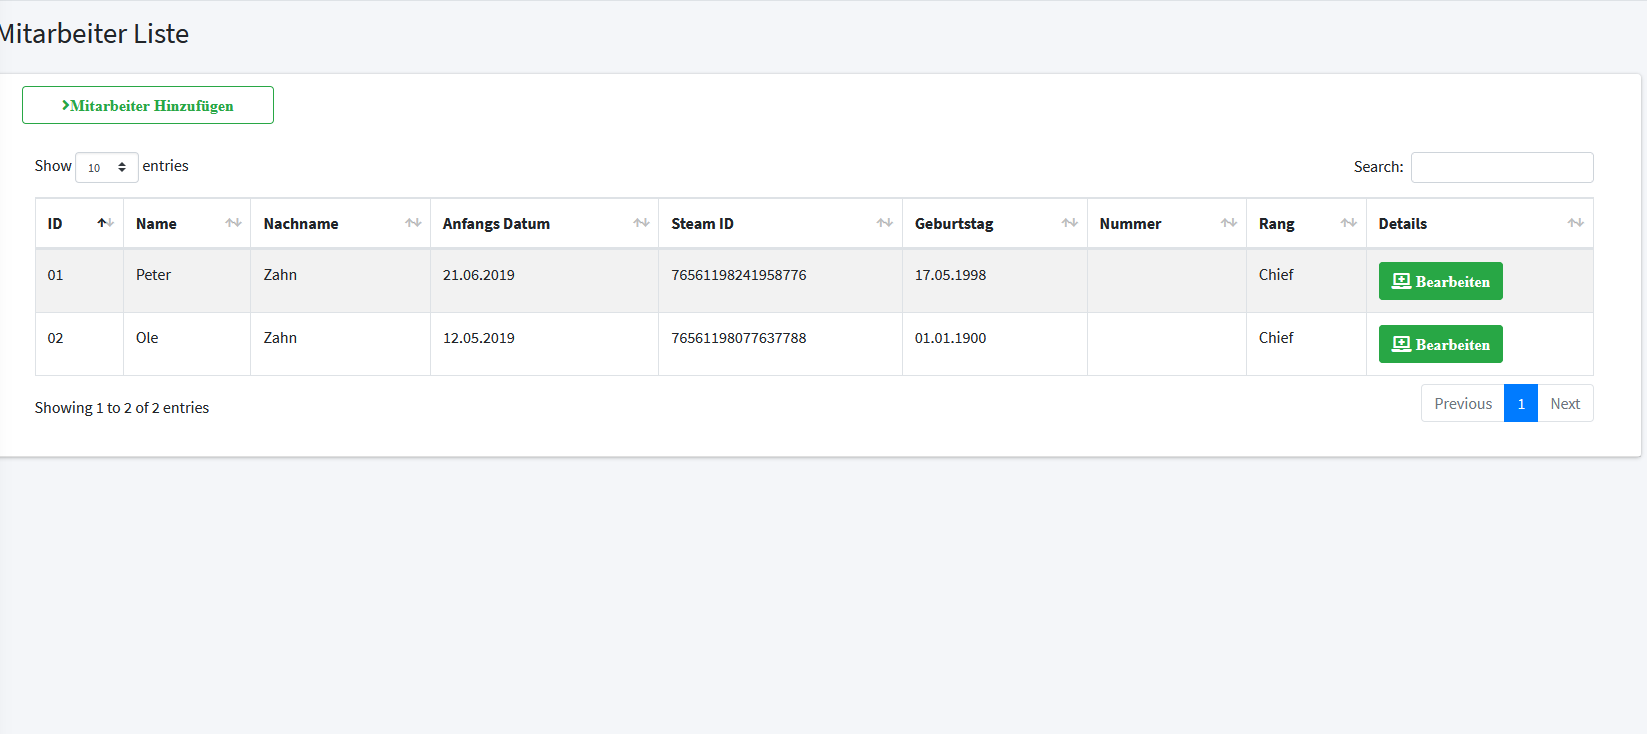Sort table by Name column arrows

click(x=233, y=223)
